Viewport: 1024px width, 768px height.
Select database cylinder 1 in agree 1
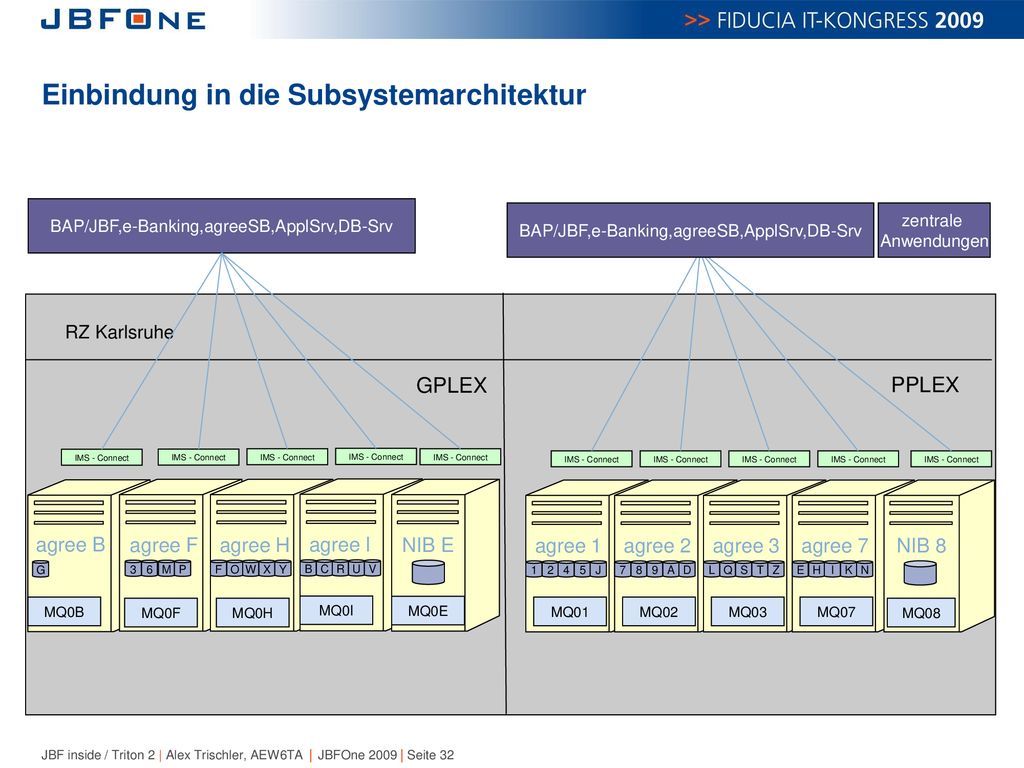[x=534, y=569]
